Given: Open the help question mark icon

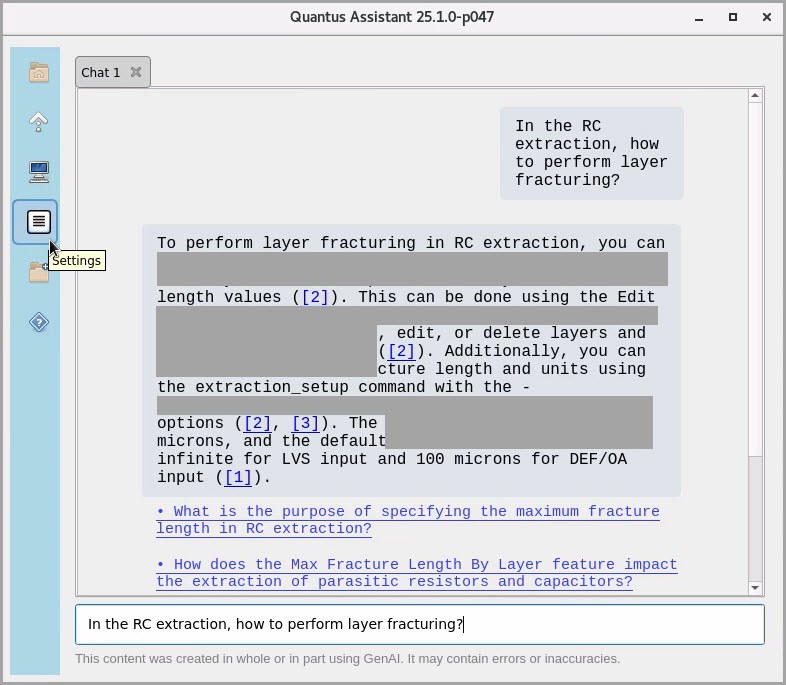Looking at the screenshot, I should point(39,322).
